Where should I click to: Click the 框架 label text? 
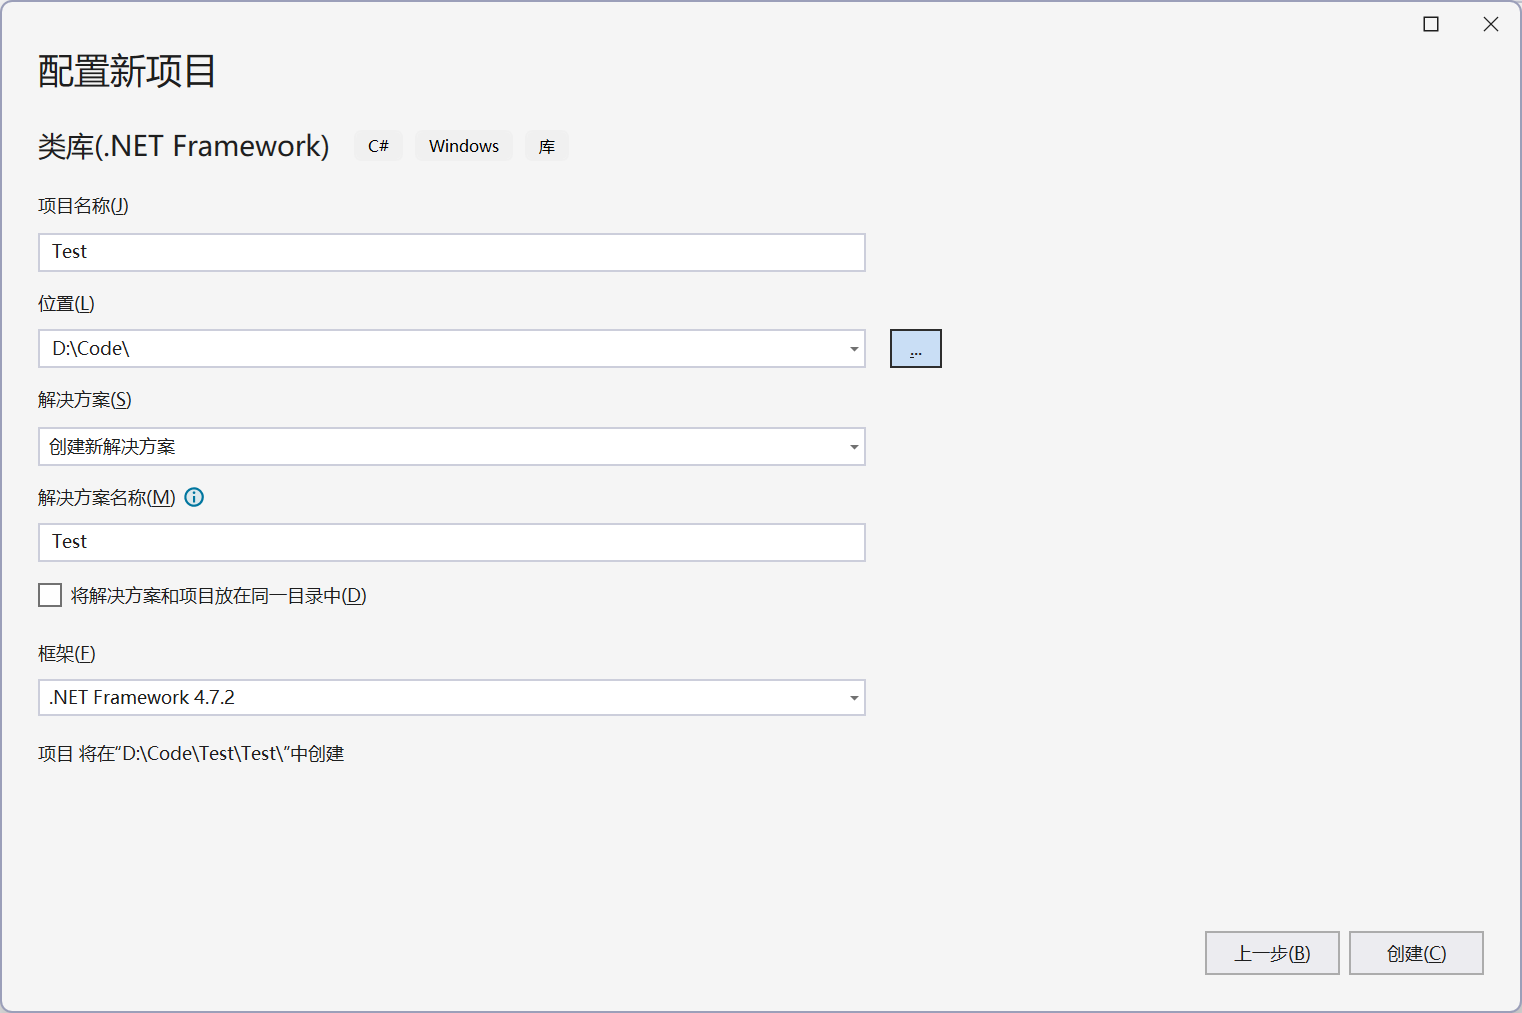point(67,654)
